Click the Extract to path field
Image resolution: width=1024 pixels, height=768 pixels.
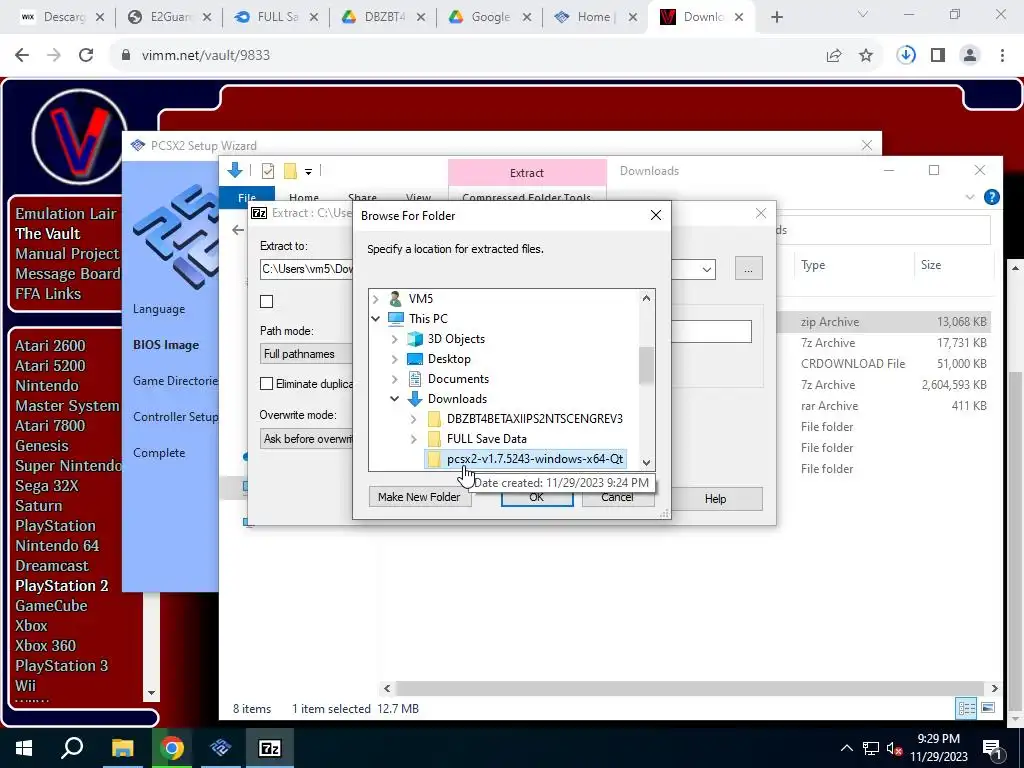coord(306,269)
